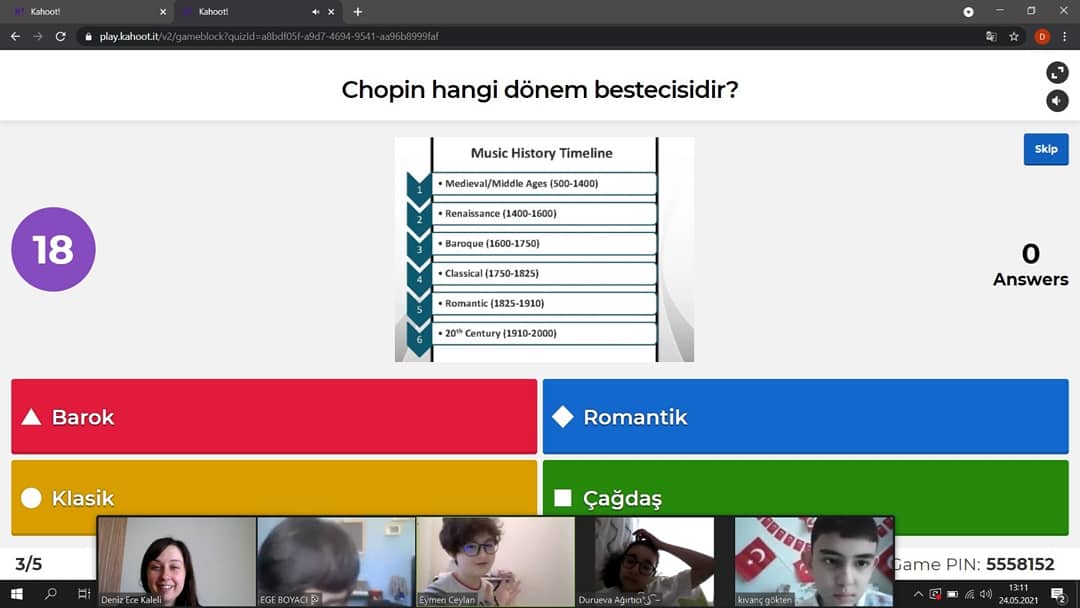
Task: Choose the green Çağdaş answer
Action: [806, 498]
